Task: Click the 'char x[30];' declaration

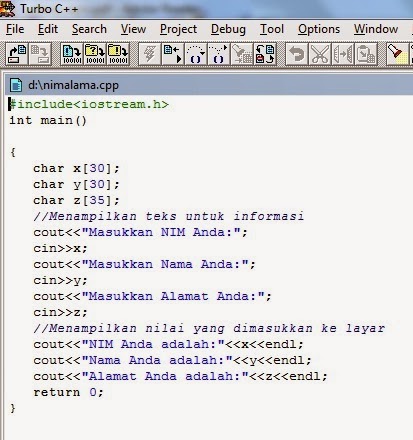Action: [x=76, y=168]
